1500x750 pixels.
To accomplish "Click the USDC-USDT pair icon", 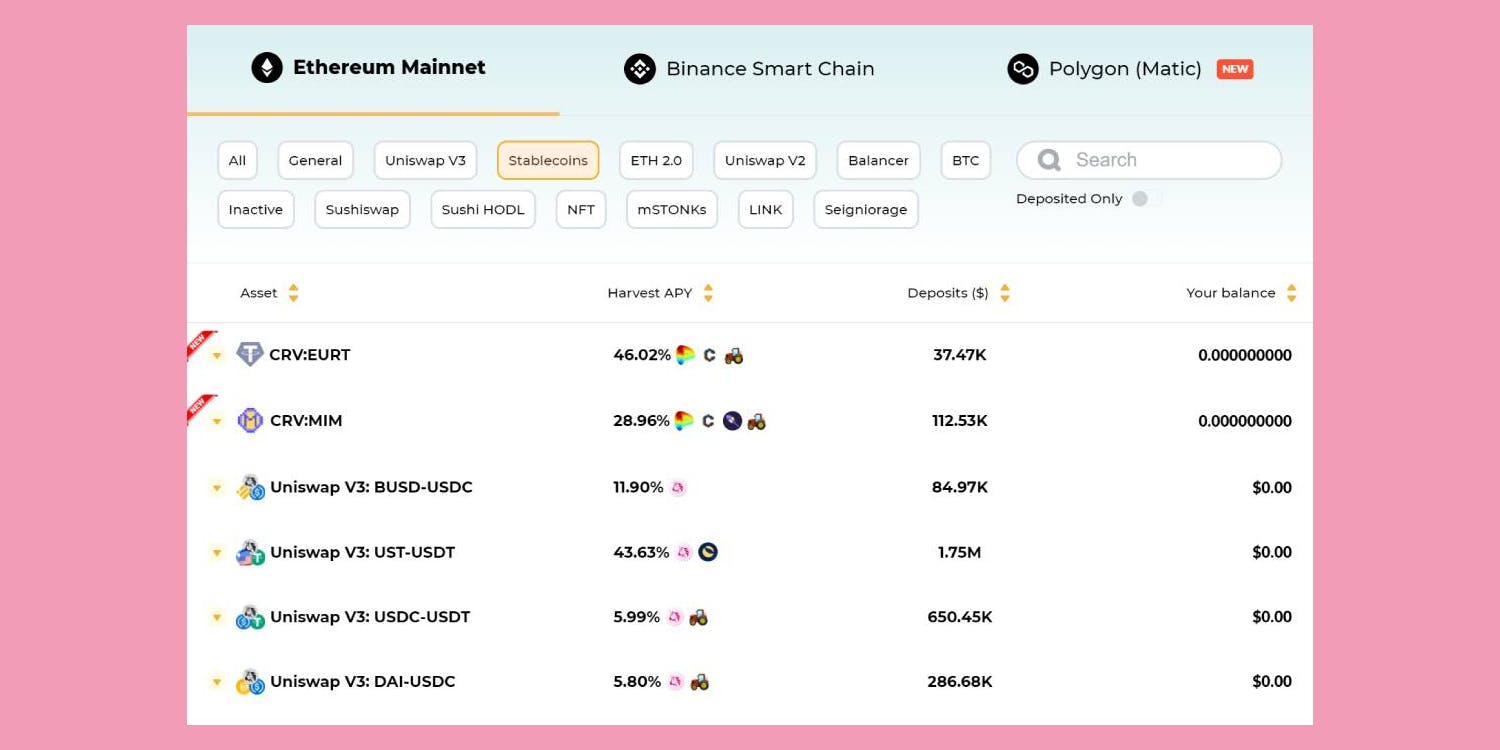I will [250, 617].
